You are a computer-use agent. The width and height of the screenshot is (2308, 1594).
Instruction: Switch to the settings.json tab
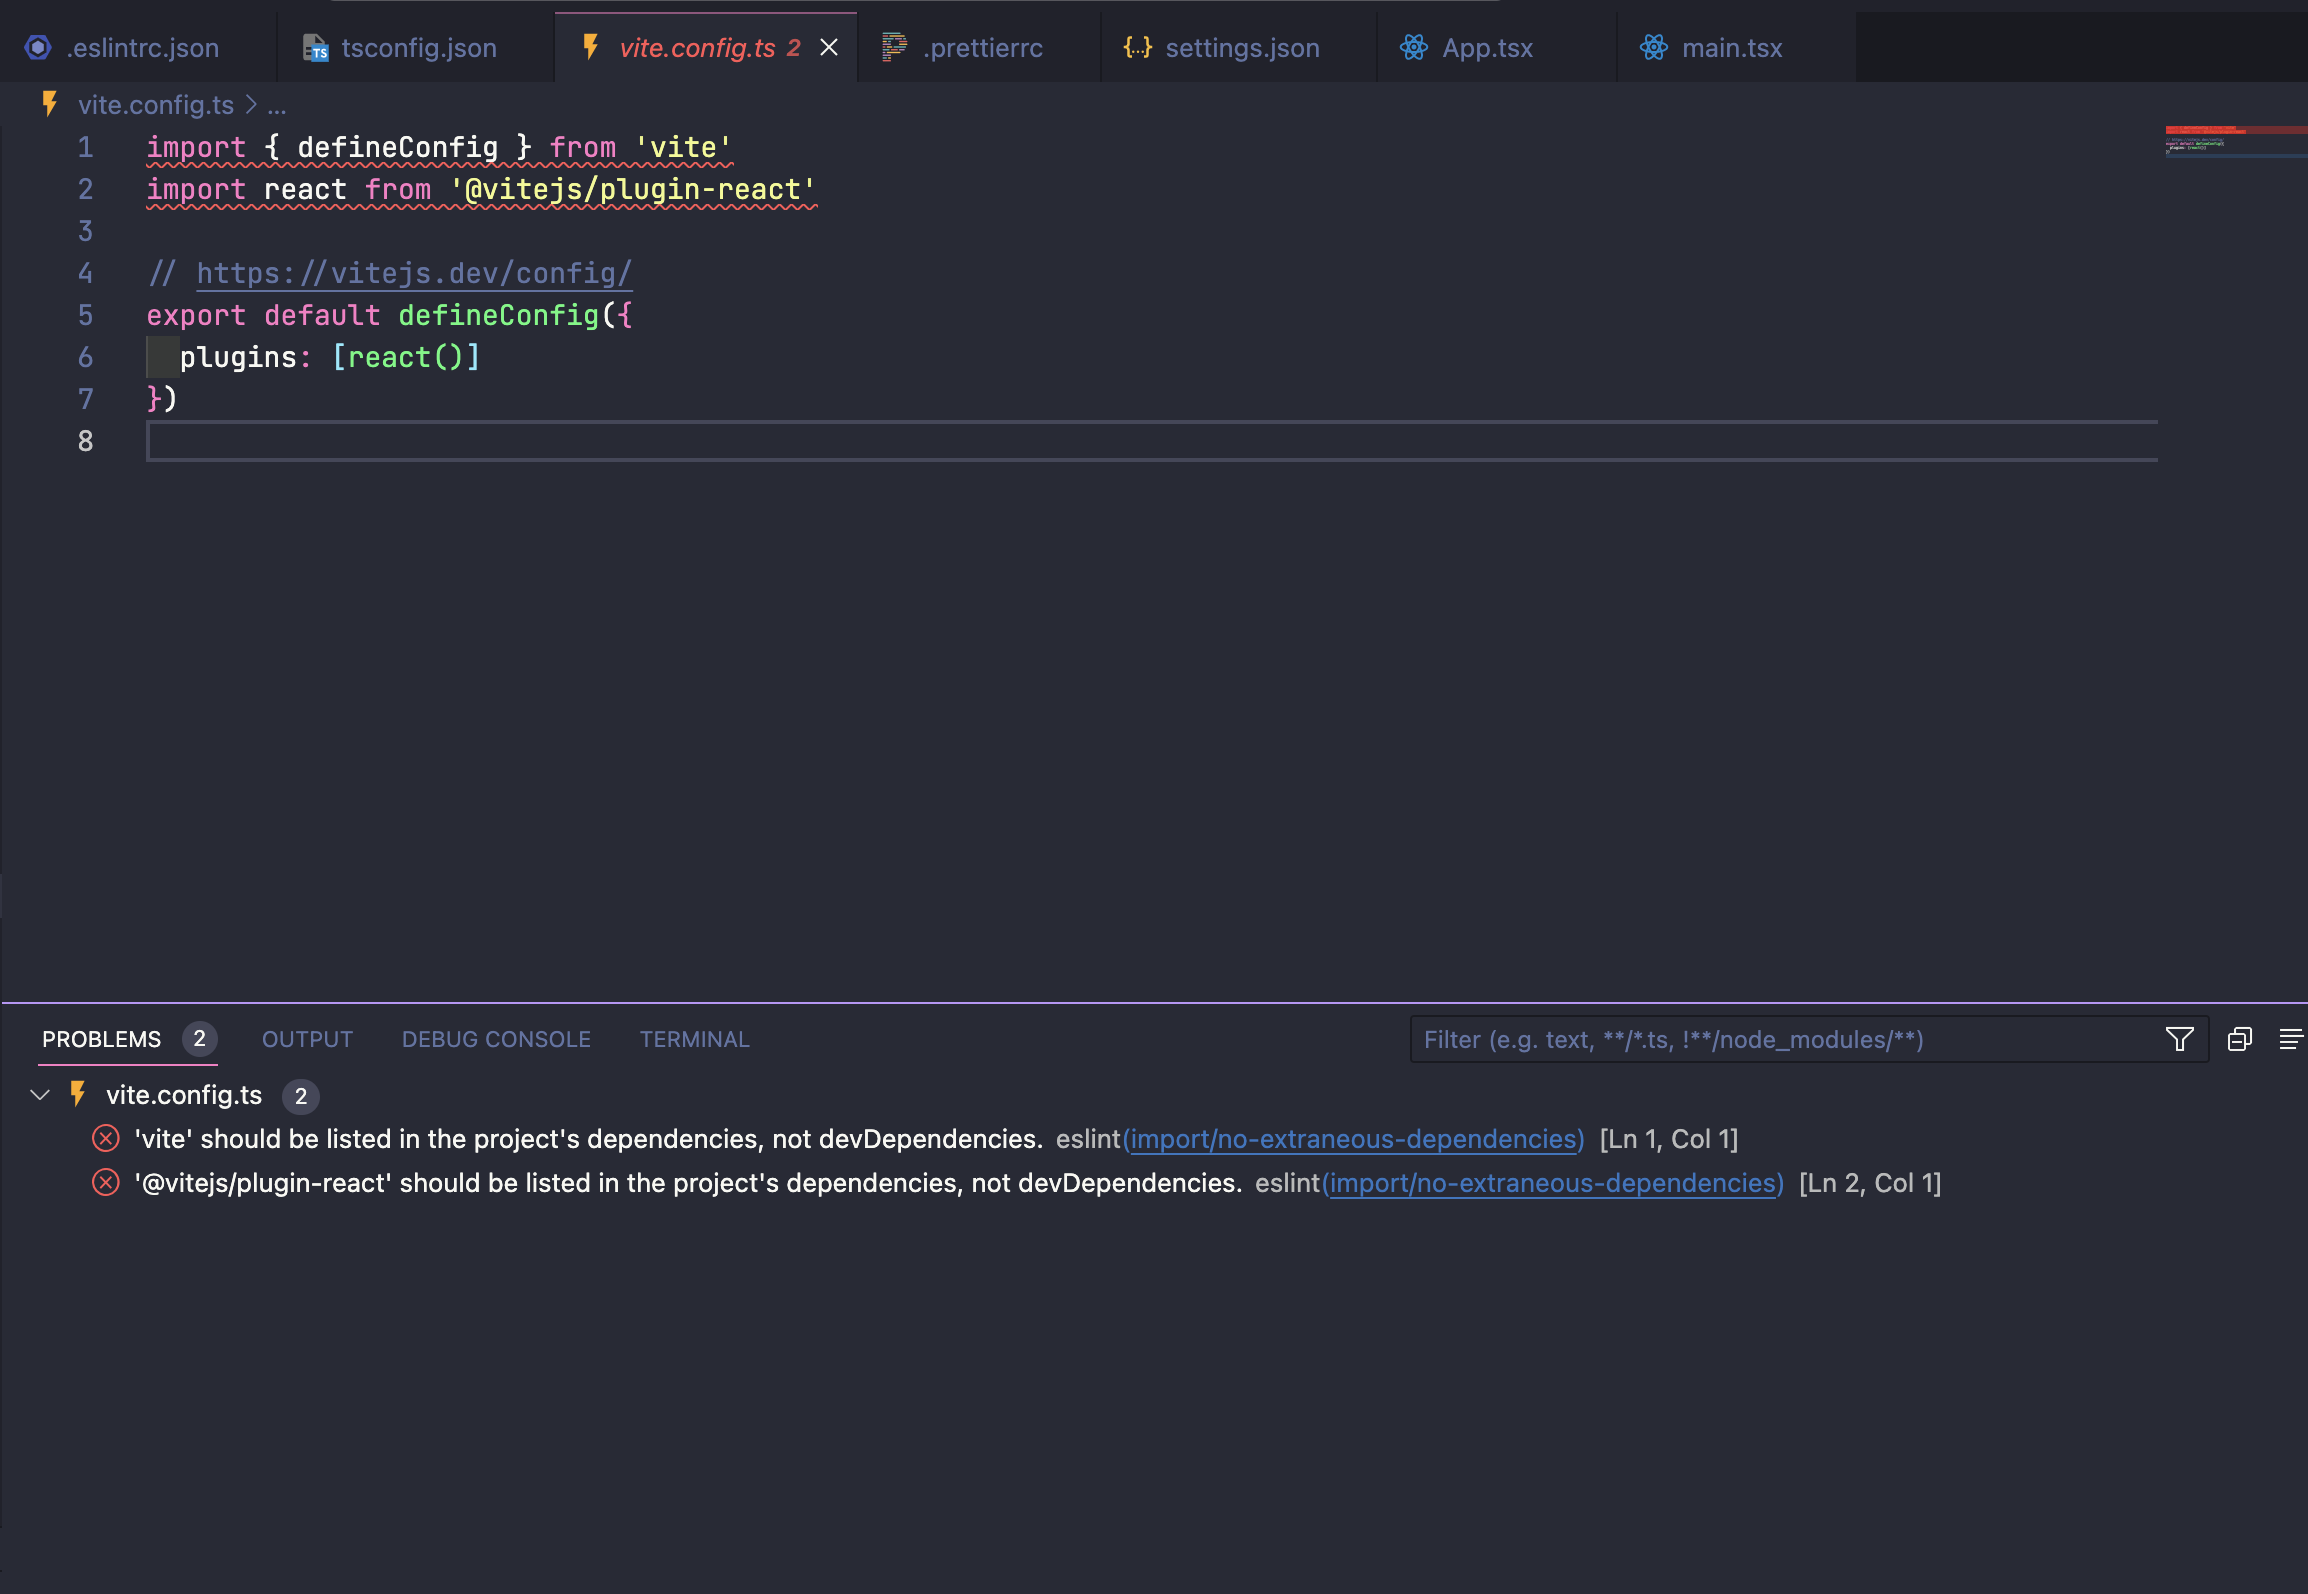click(x=1240, y=48)
